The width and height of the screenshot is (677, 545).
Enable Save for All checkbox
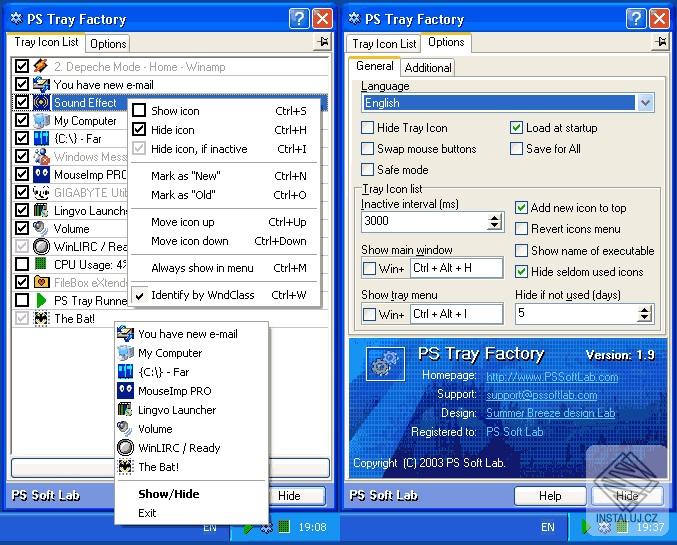516,149
